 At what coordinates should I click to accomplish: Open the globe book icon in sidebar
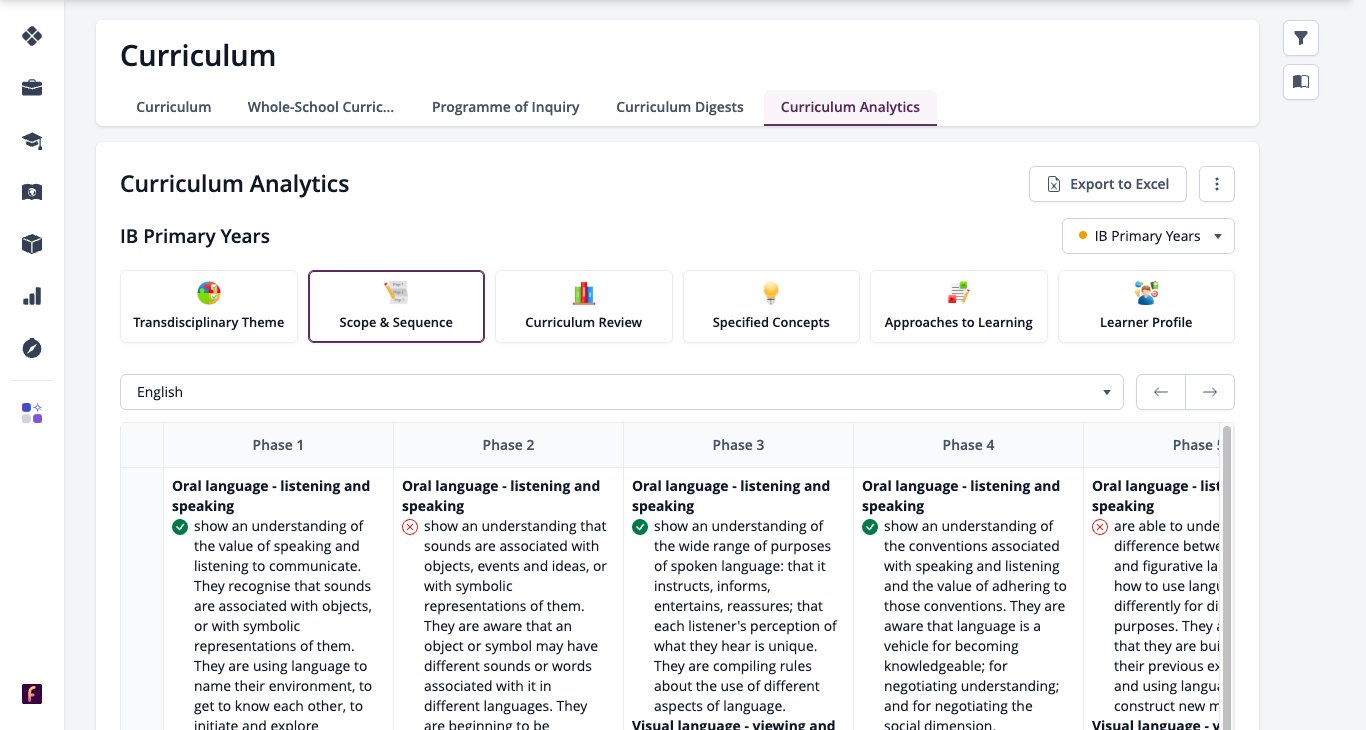[32, 192]
